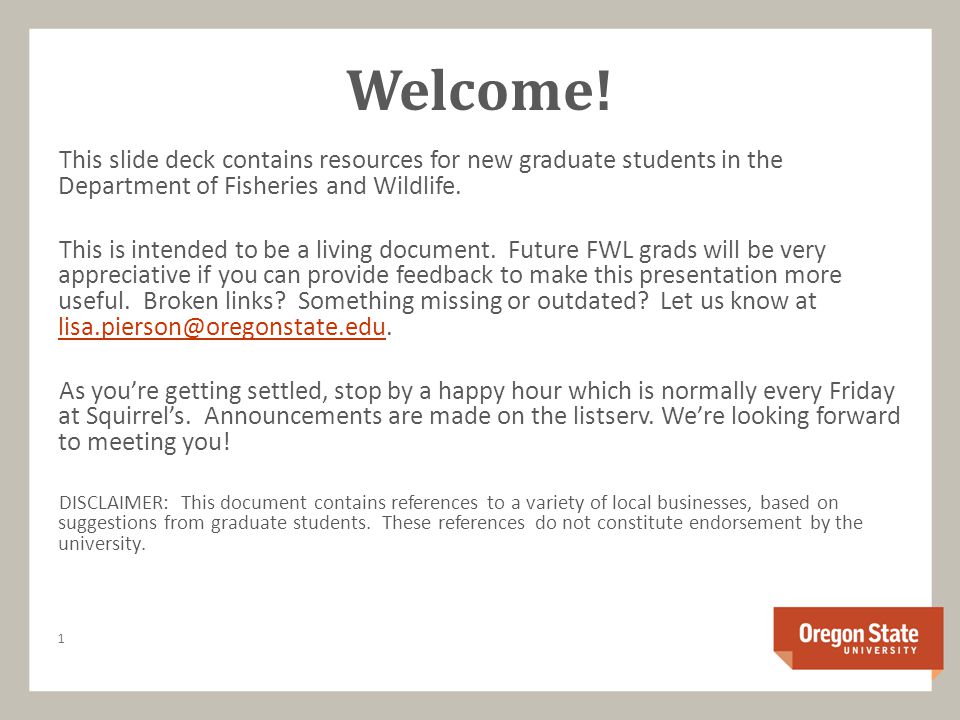Click the word 'Friday' in third paragraph

(x=862, y=391)
